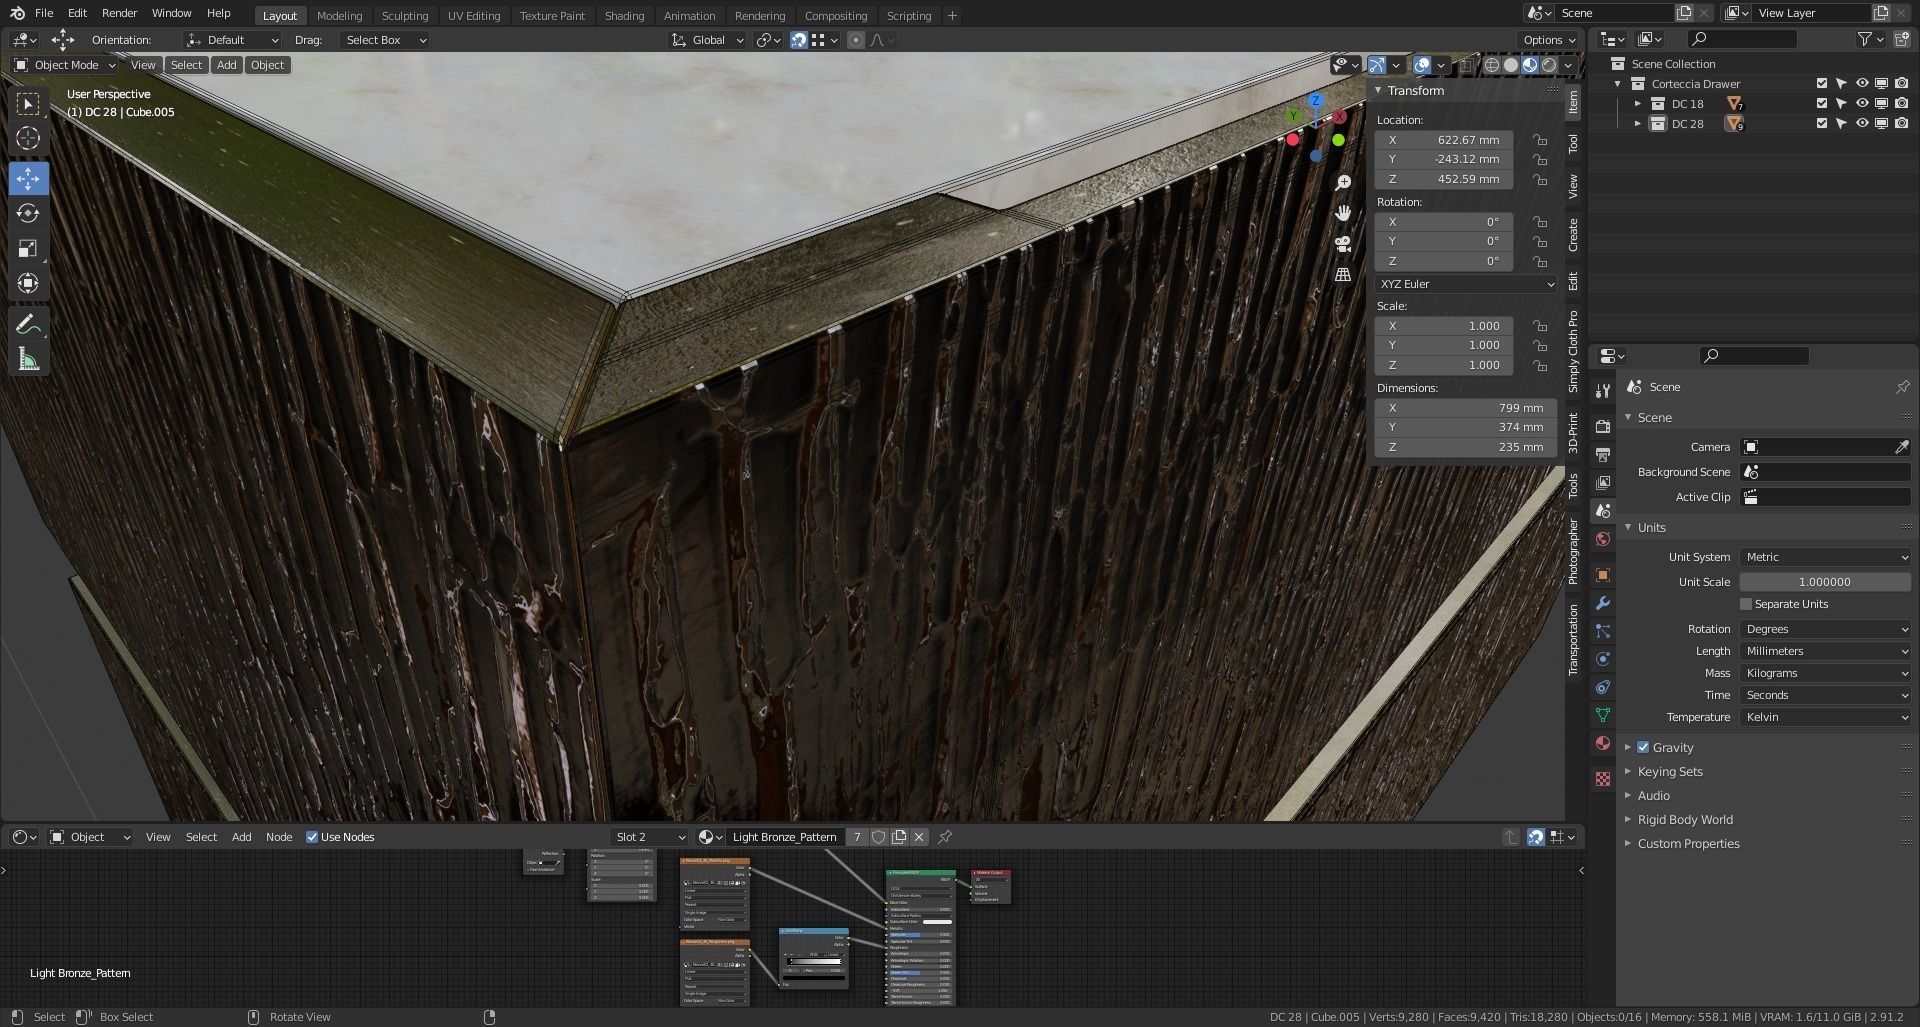Open the Unit System Metric dropdown

coord(1826,557)
